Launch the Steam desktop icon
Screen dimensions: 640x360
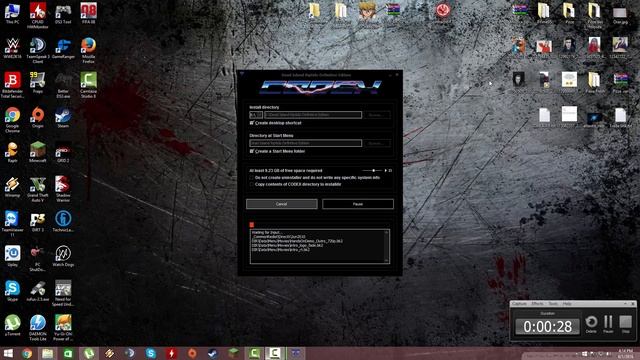click(63, 117)
